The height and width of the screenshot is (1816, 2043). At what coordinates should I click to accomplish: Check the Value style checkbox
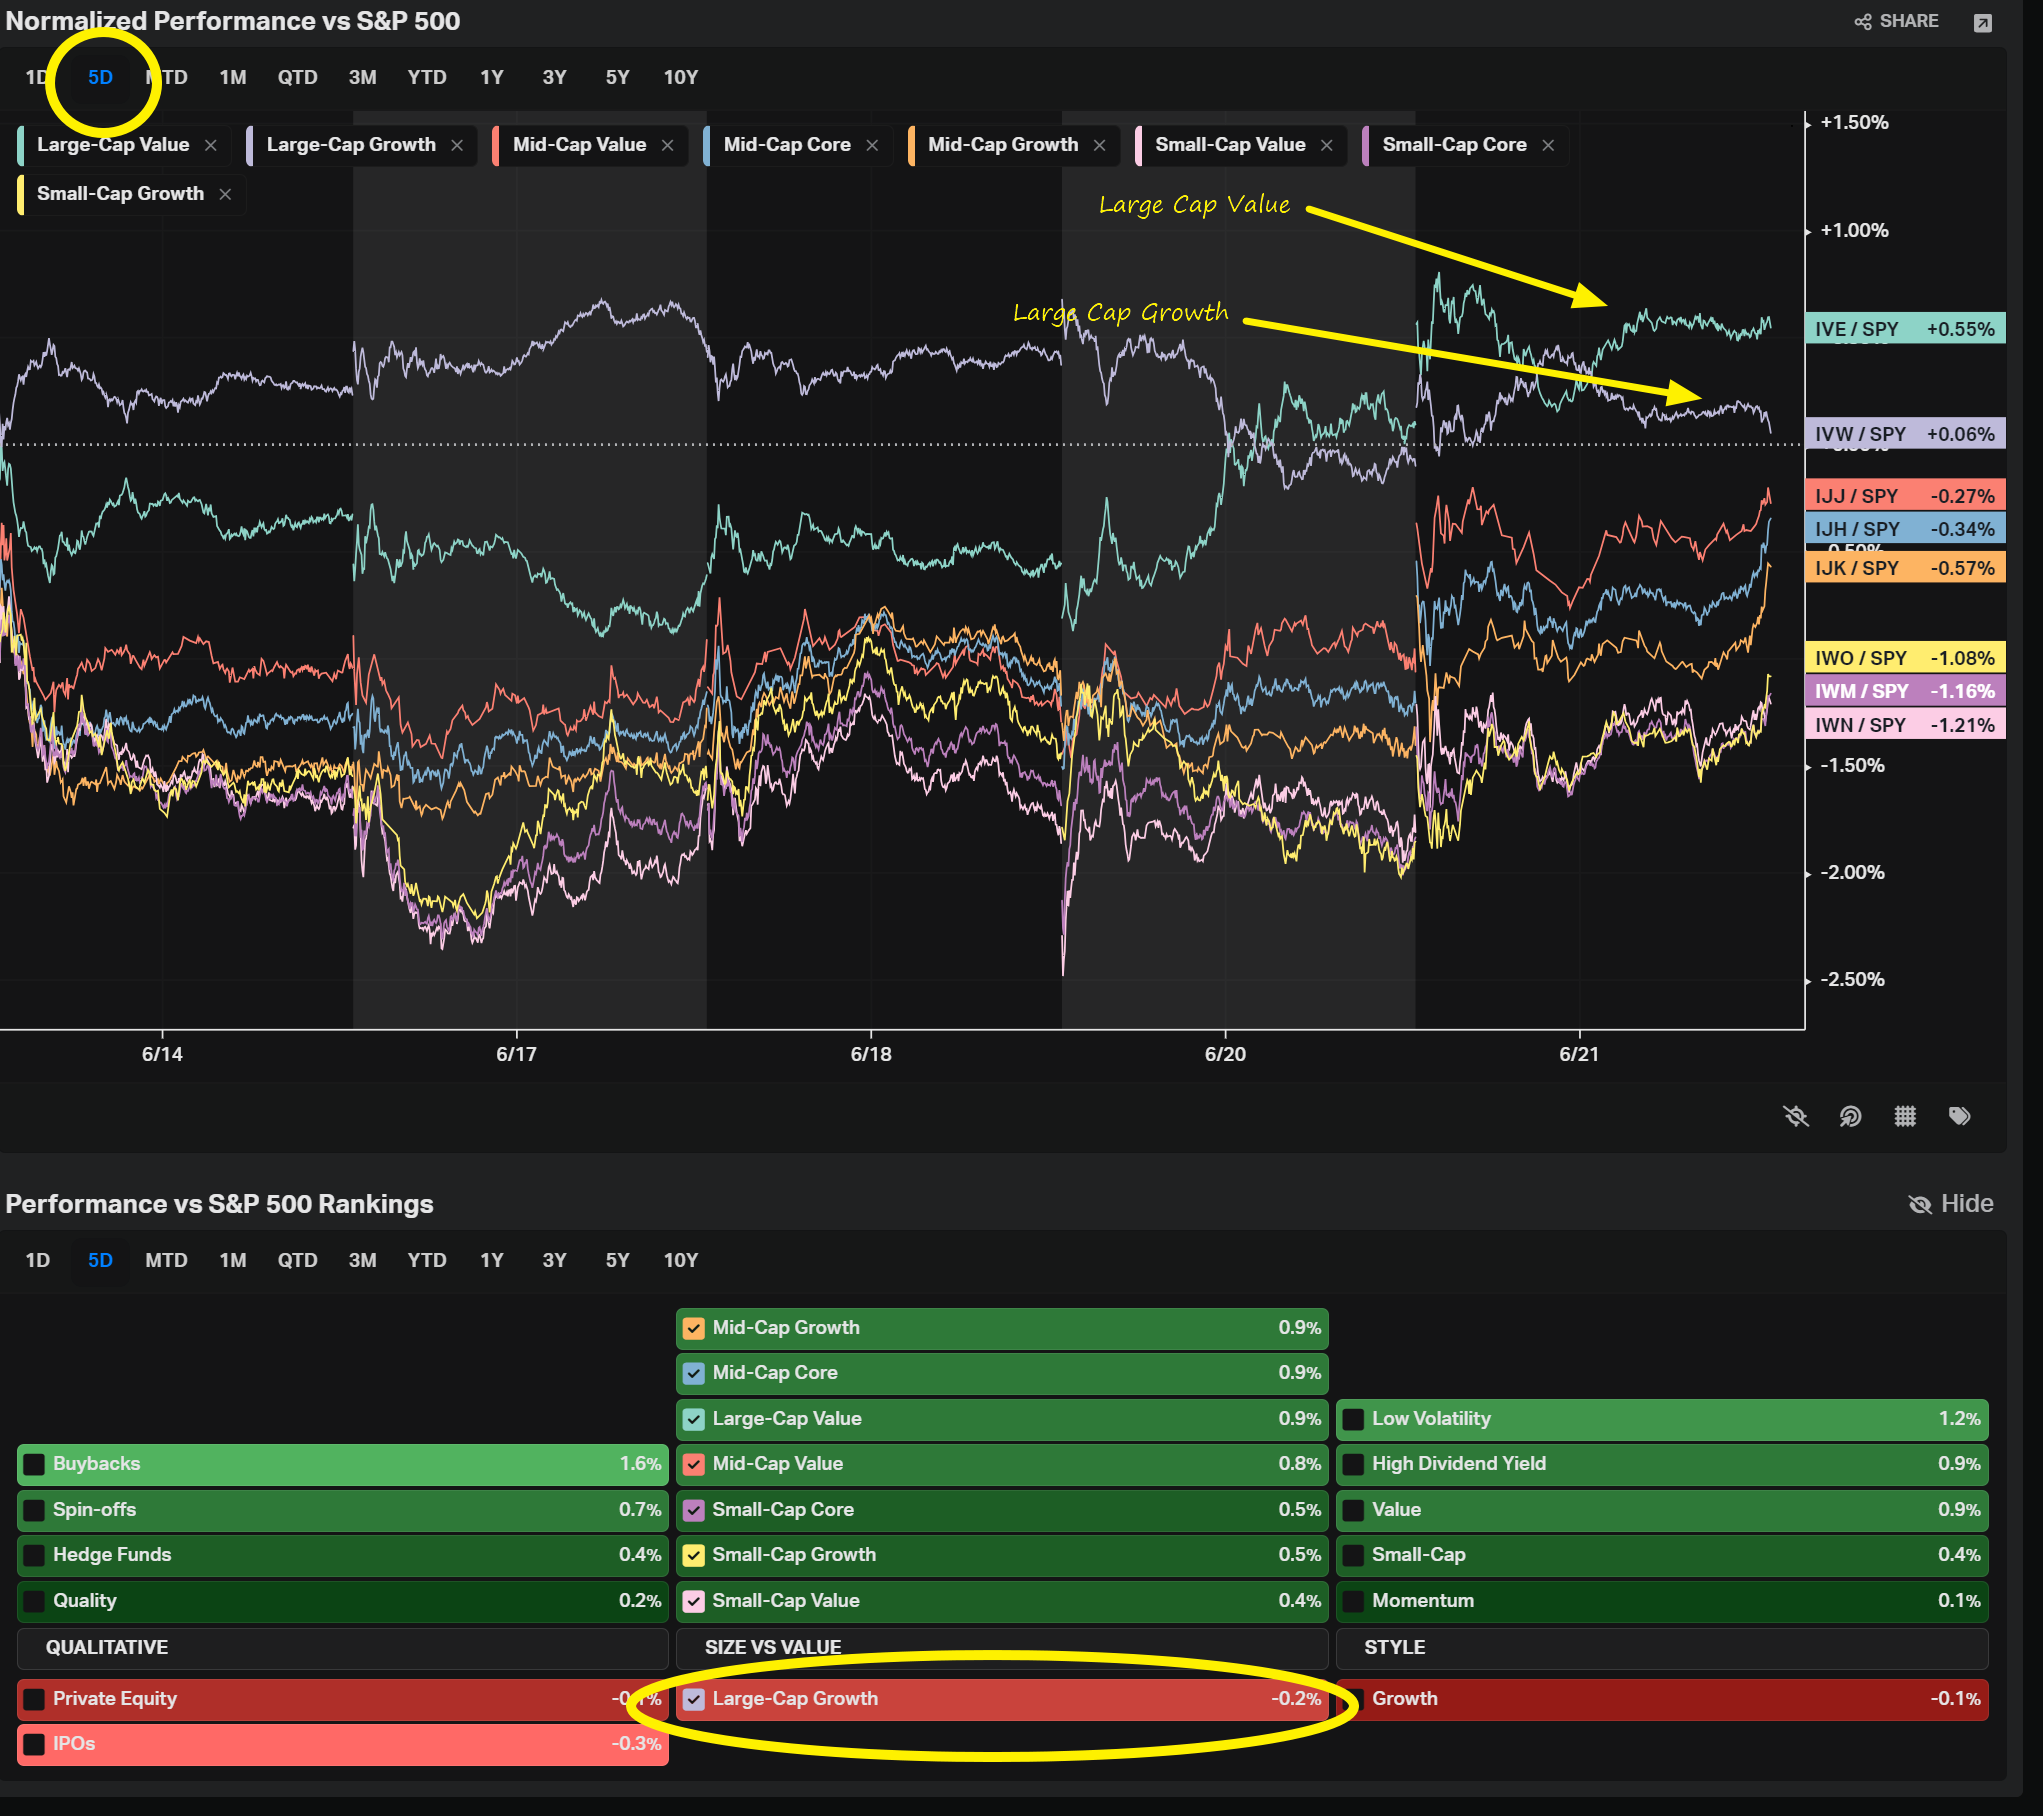[1353, 1510]
